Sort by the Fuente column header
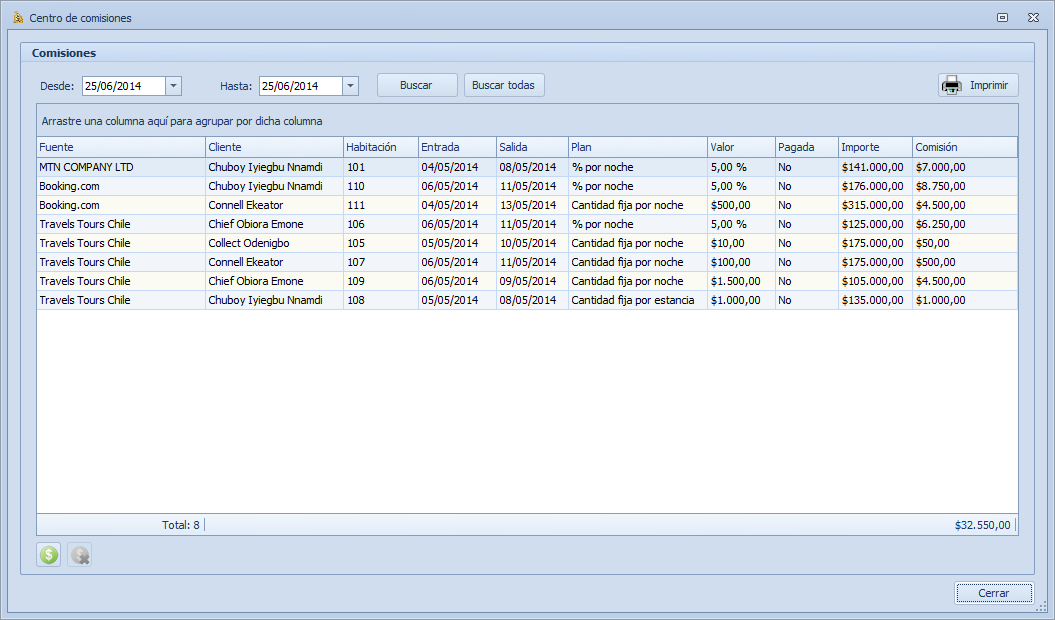This screenshot has width=1055, height=620. pos(120,147)
